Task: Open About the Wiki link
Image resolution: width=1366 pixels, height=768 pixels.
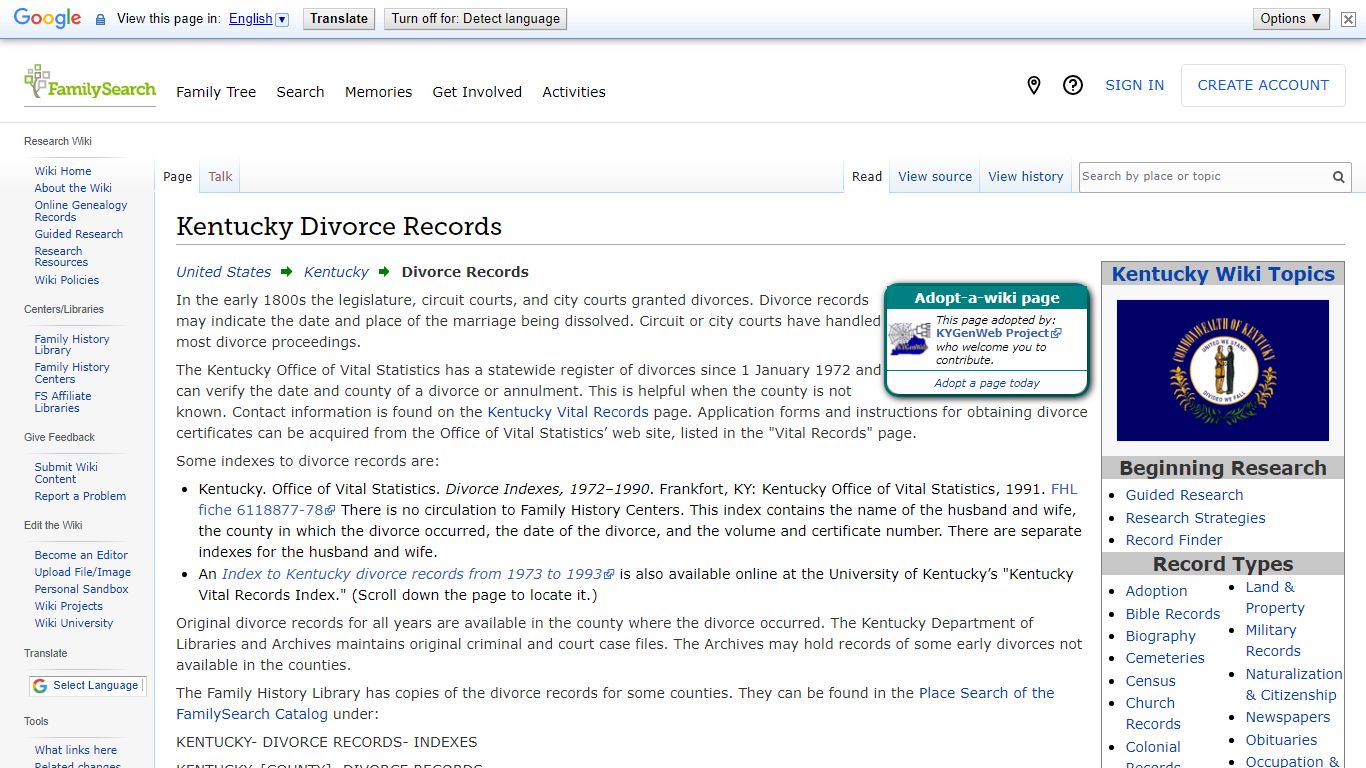Action: point(73,188)
